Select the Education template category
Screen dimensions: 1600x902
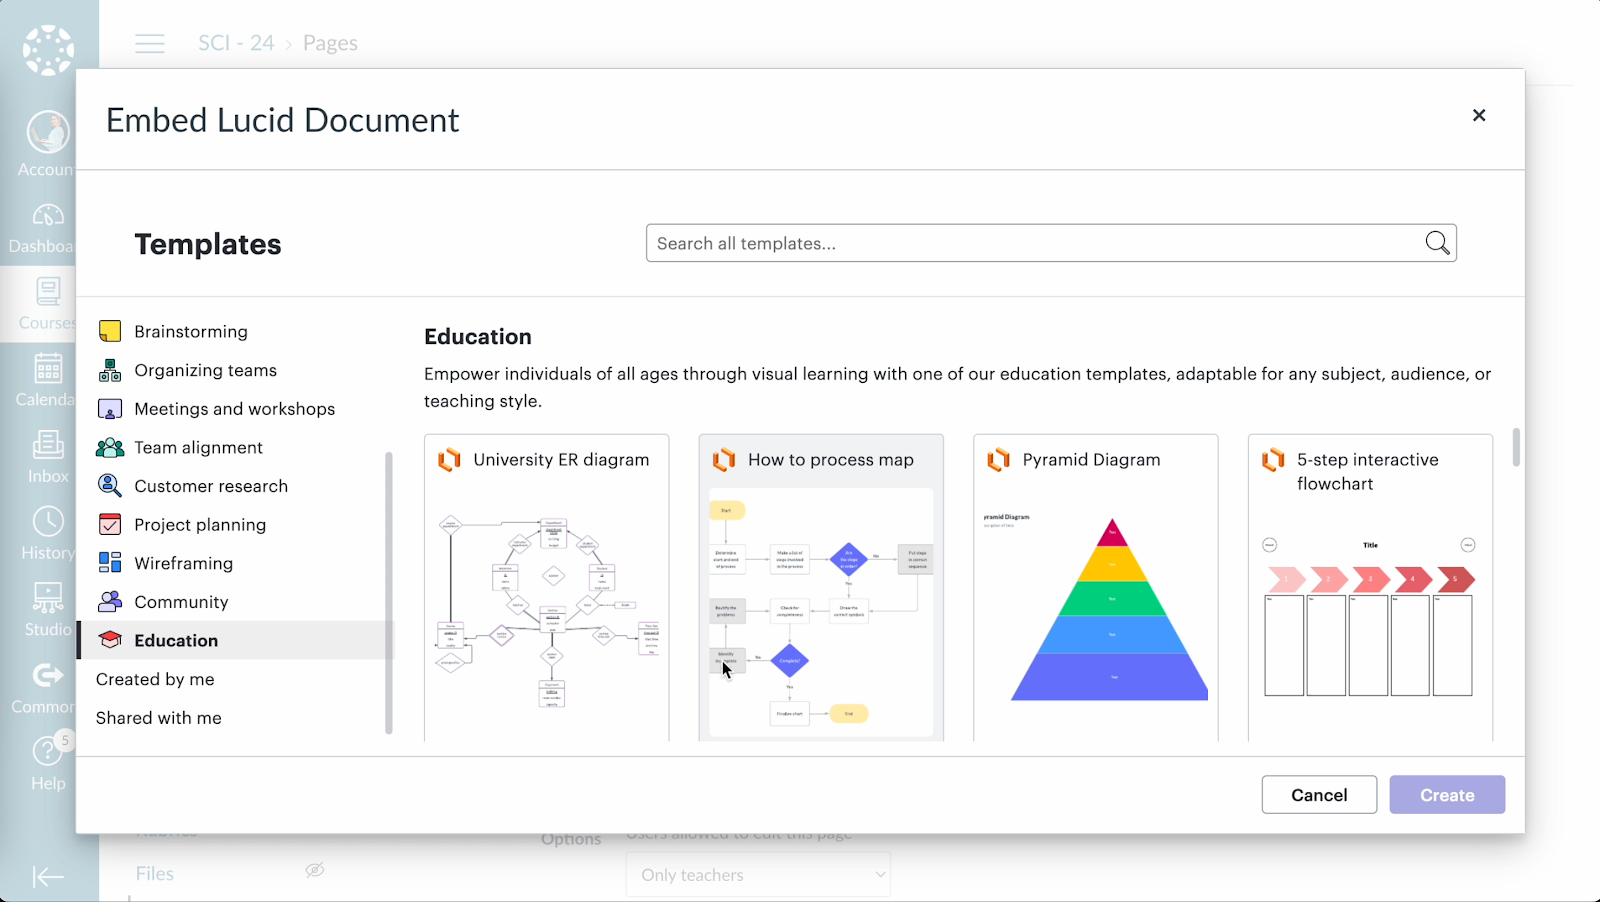click(236, 640)
